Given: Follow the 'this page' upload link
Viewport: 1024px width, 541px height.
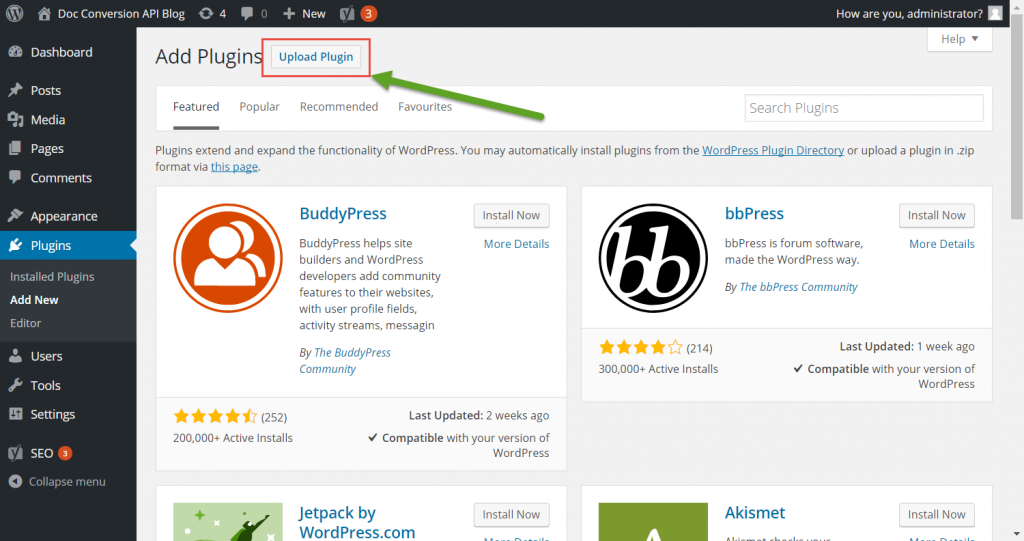Looking at the screenshot, I should click(x=234, y=167).
